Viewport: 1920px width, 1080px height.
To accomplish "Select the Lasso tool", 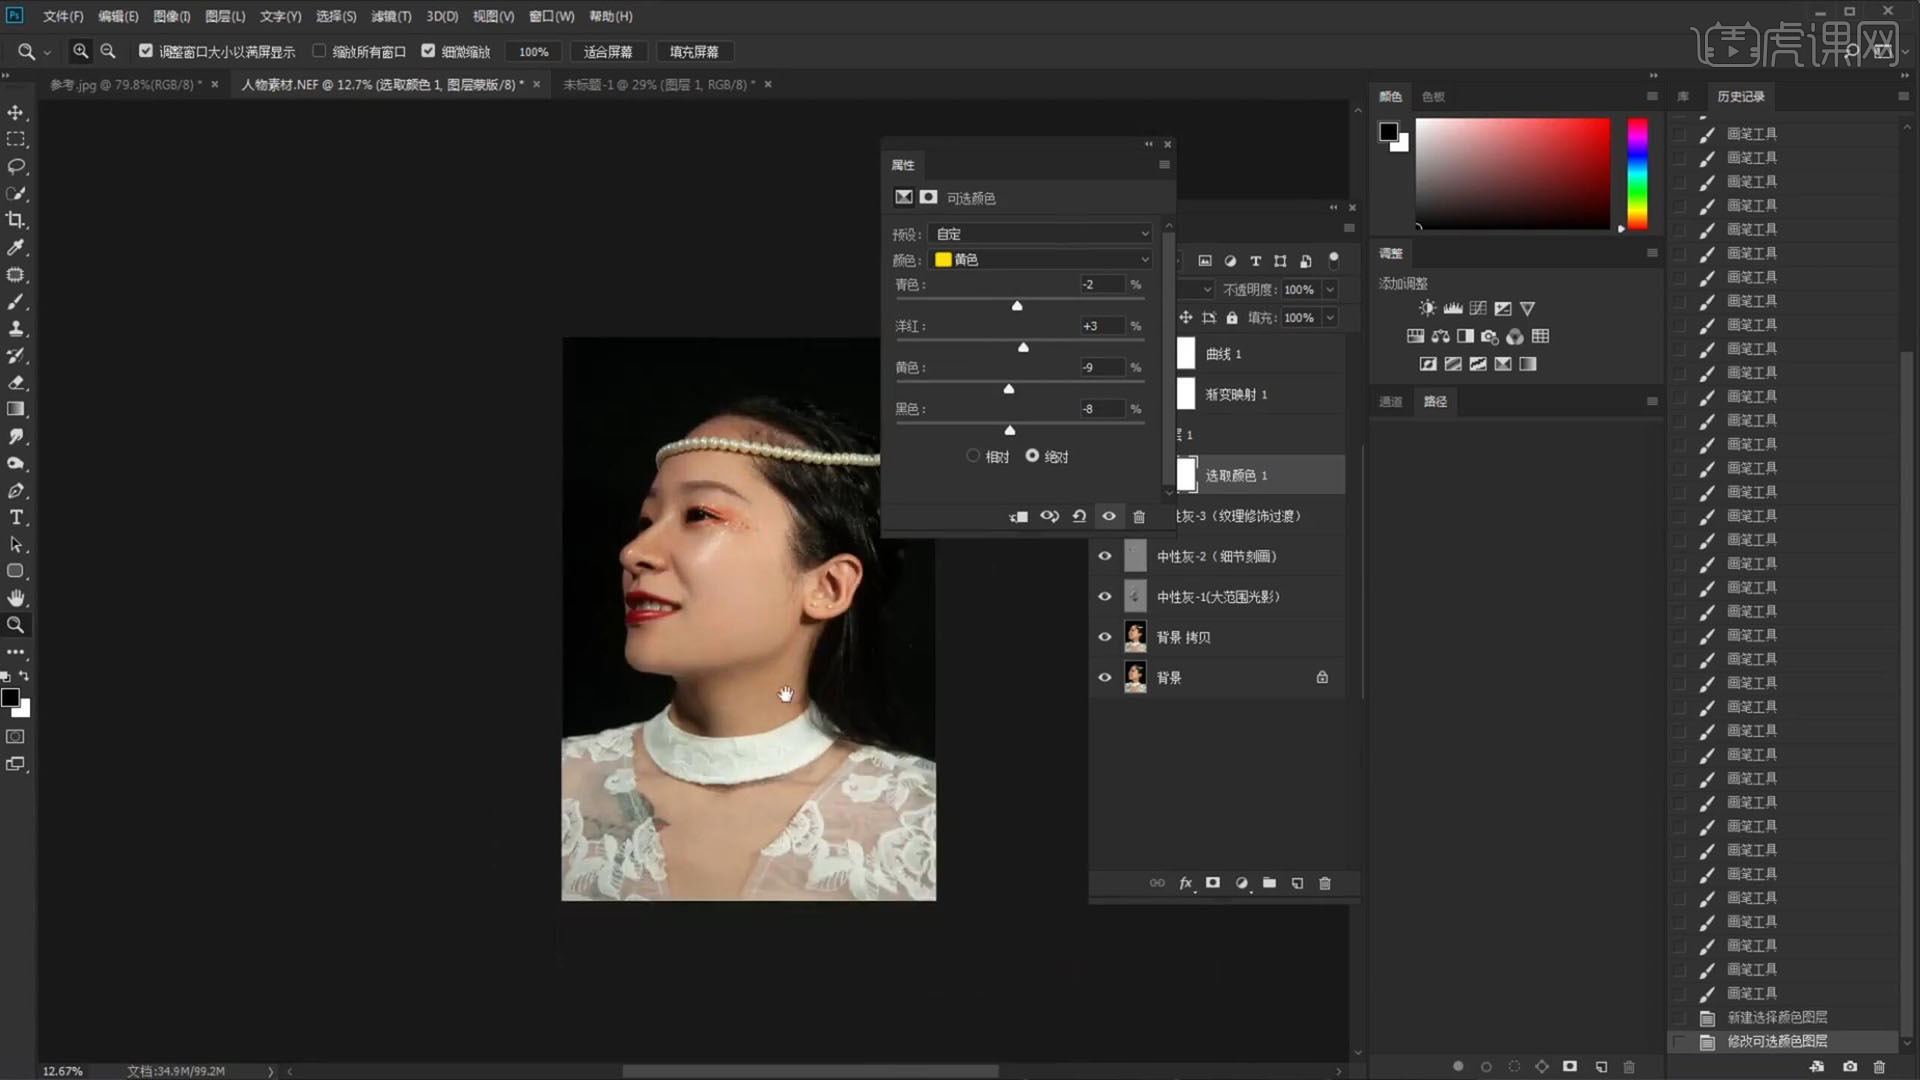I will tap(16, 166).
